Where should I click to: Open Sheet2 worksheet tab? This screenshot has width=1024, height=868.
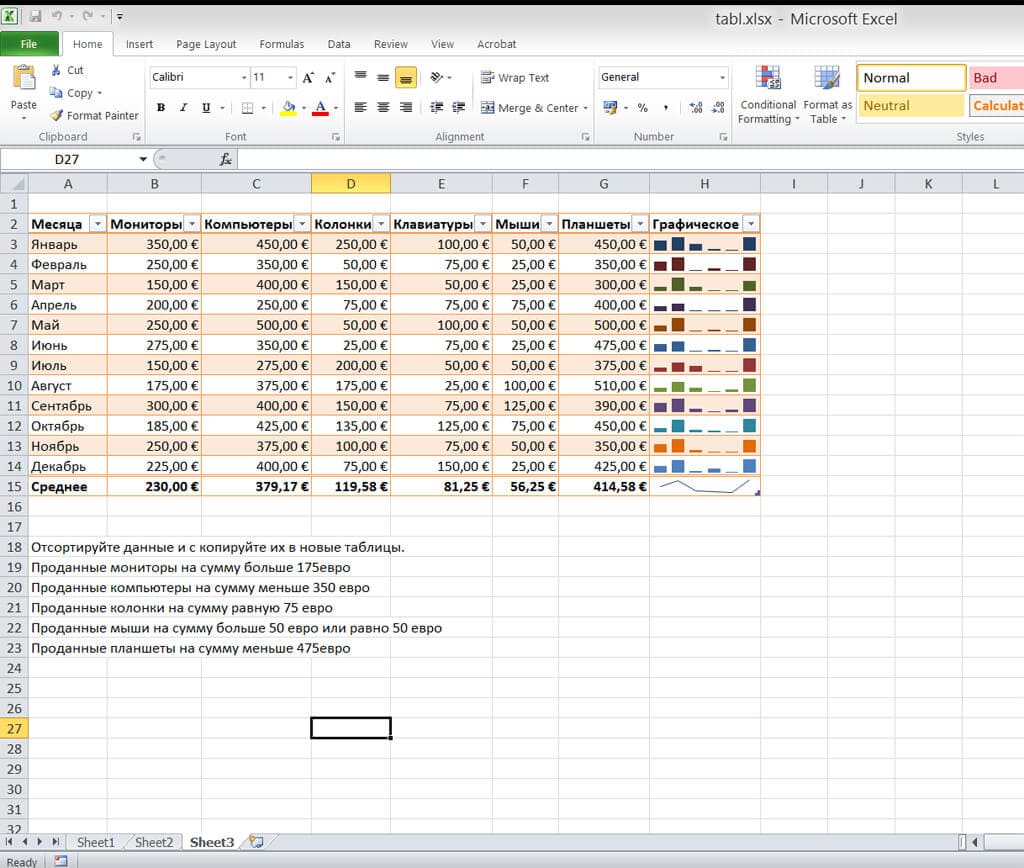click(x=154, y=842)
